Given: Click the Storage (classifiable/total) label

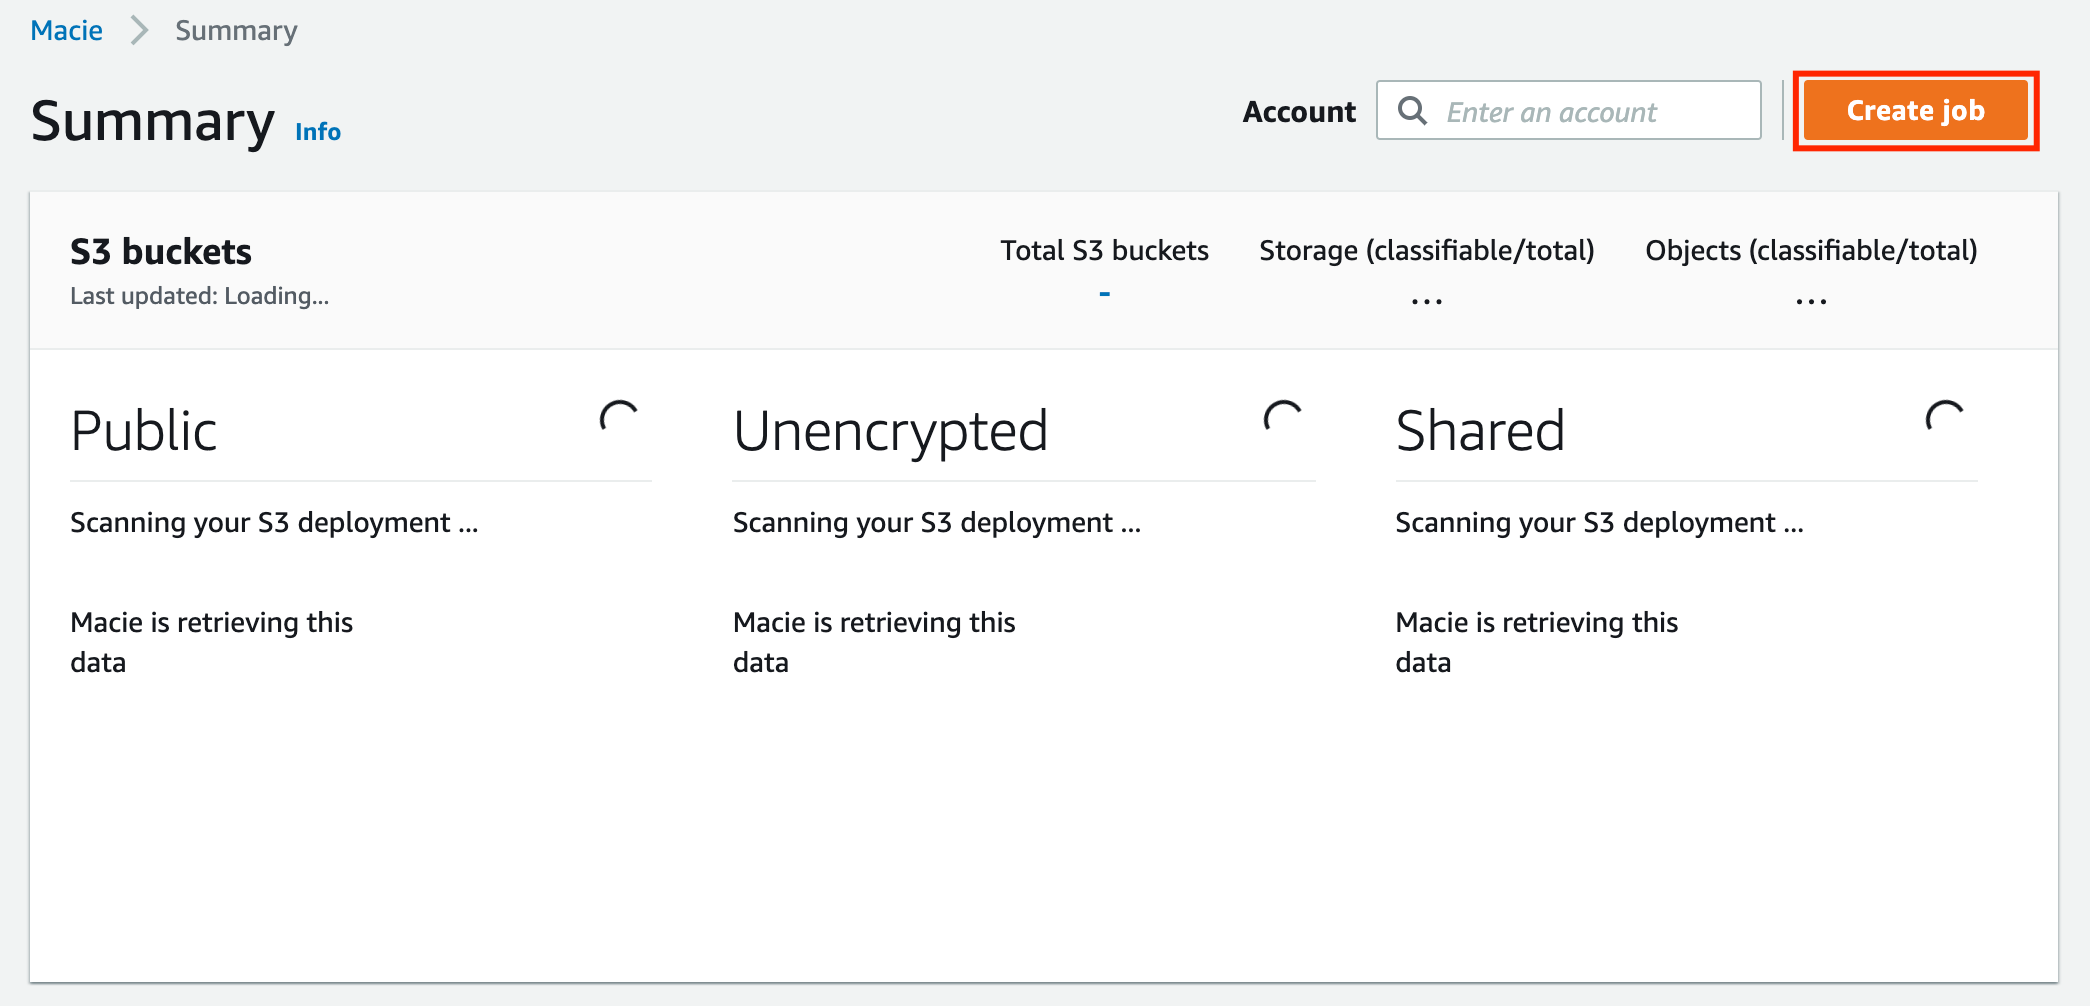Looking at the screenshot, I should click(x=1427, y=250).
